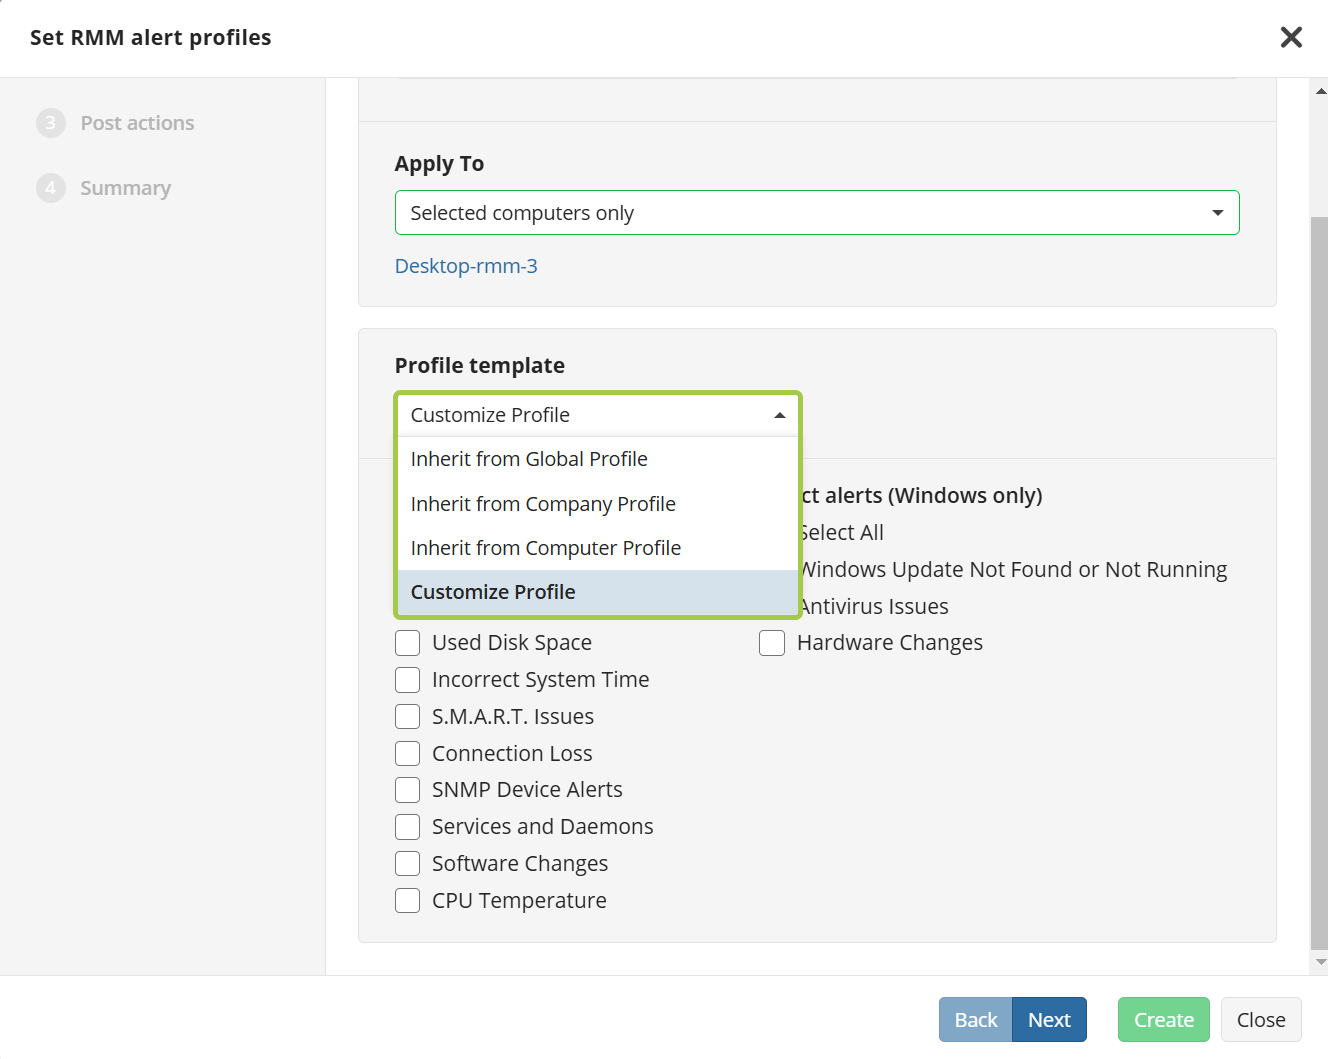This screenshot has height=1059, width=1328.
Task: Click the Next button
Action: 1049,1020
